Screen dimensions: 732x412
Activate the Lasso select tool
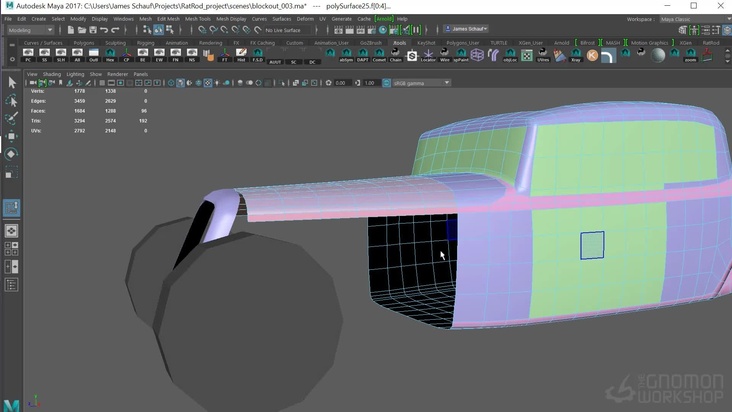[11, 101]
